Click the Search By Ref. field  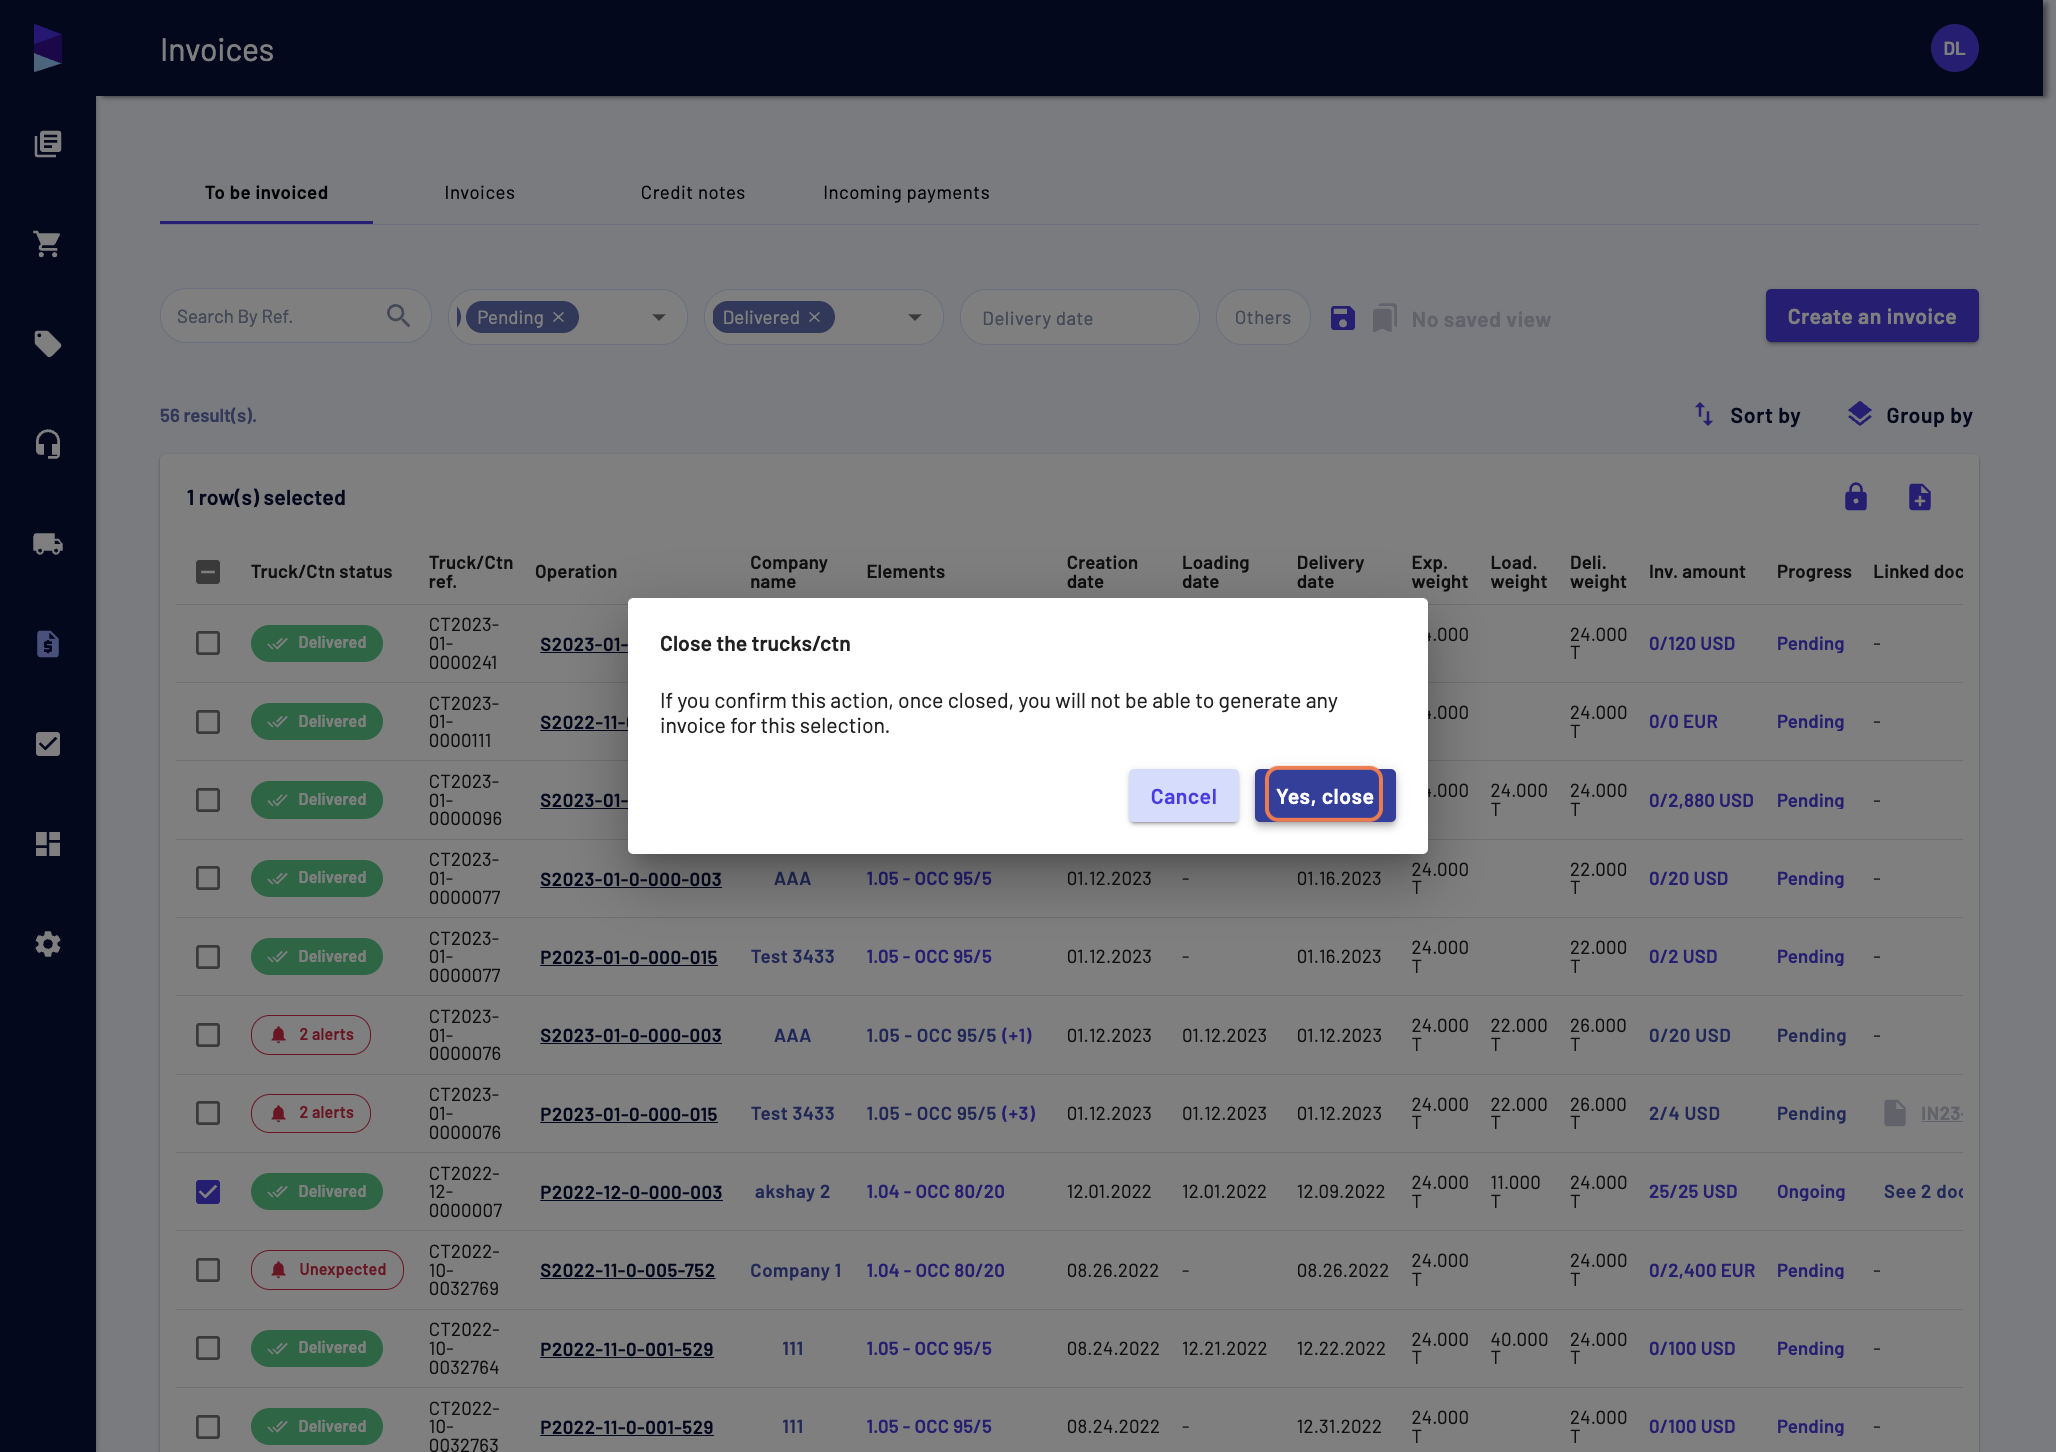[x=295, y=316]
